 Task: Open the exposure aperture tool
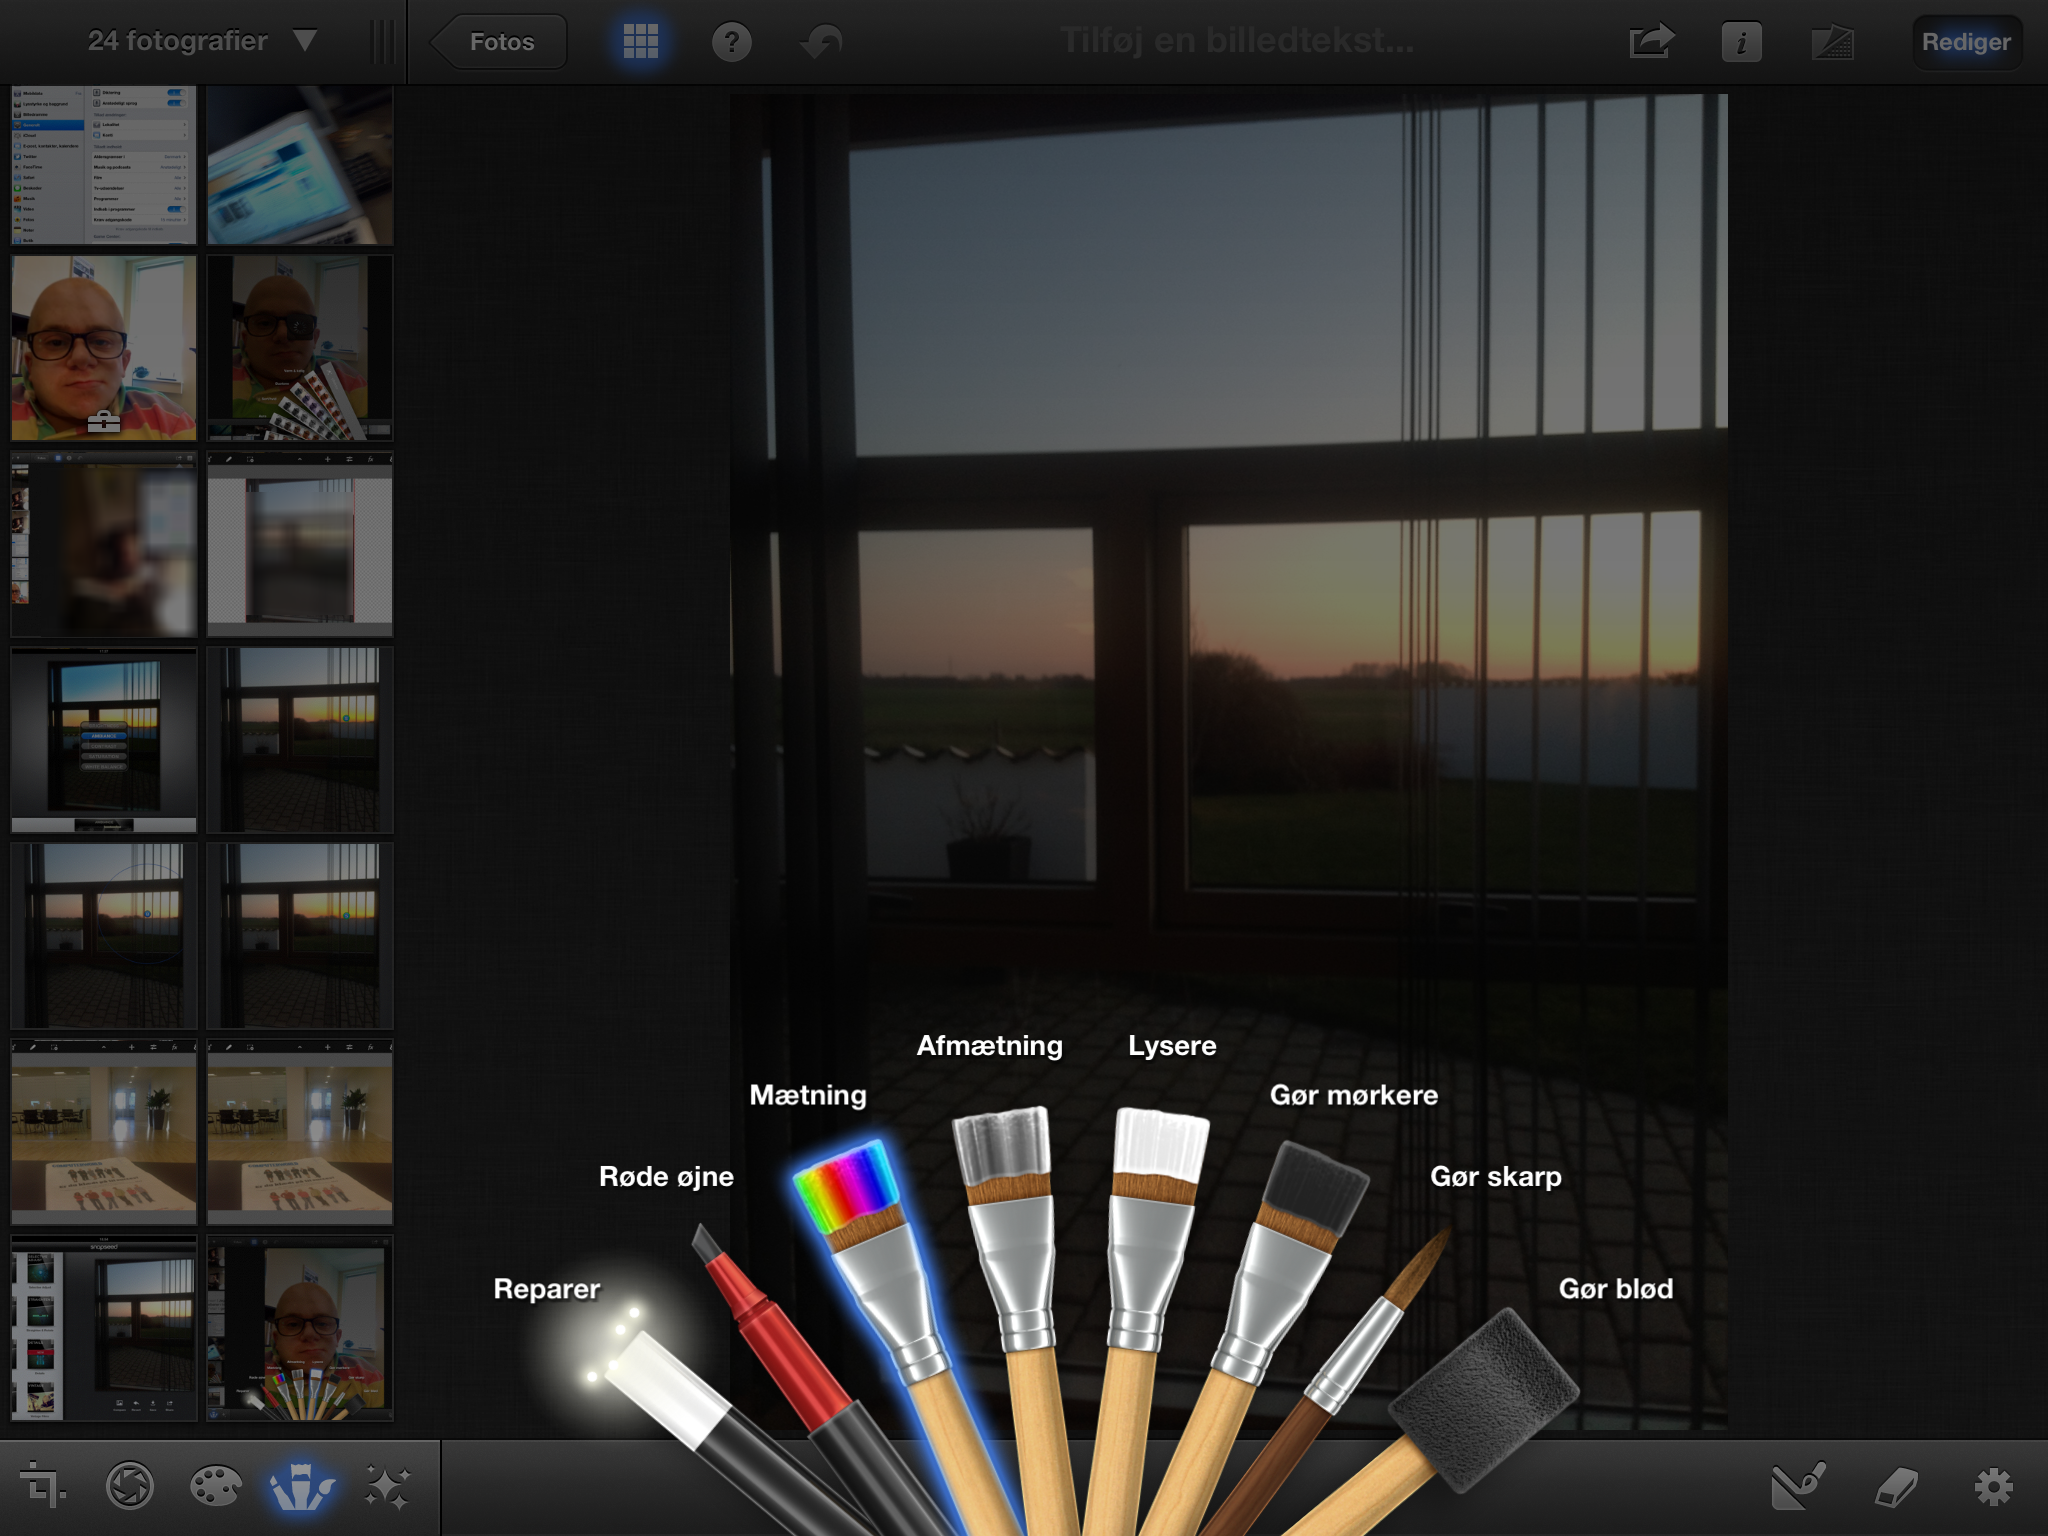[130, 1485]
